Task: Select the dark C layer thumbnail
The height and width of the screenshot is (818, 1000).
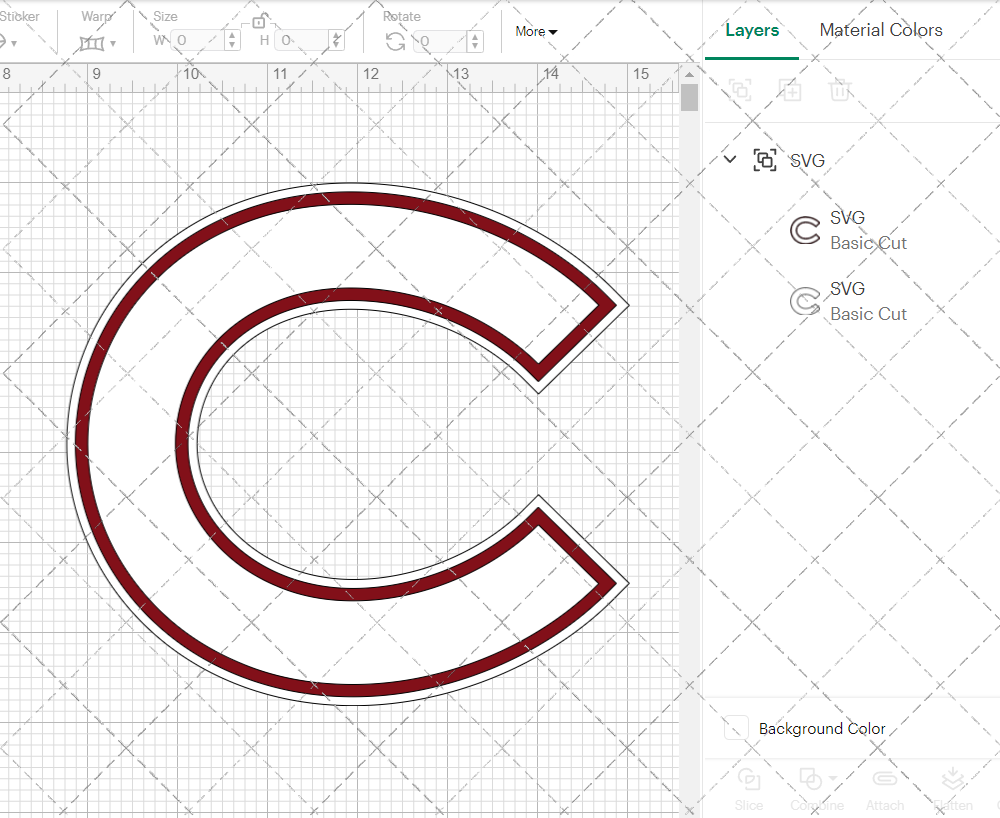Action: (x=805, y=230)
